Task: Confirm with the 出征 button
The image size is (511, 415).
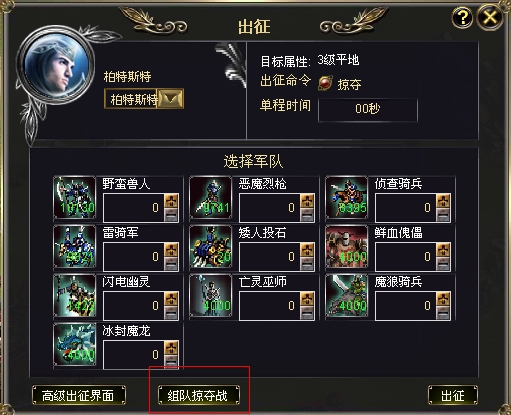Action: pyautogui.click(x=453, y=395)
